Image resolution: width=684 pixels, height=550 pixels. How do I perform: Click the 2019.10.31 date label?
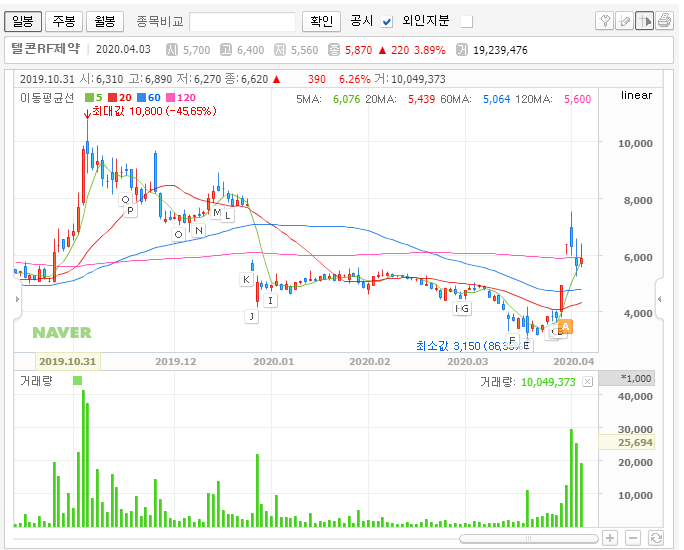point(68,362)
